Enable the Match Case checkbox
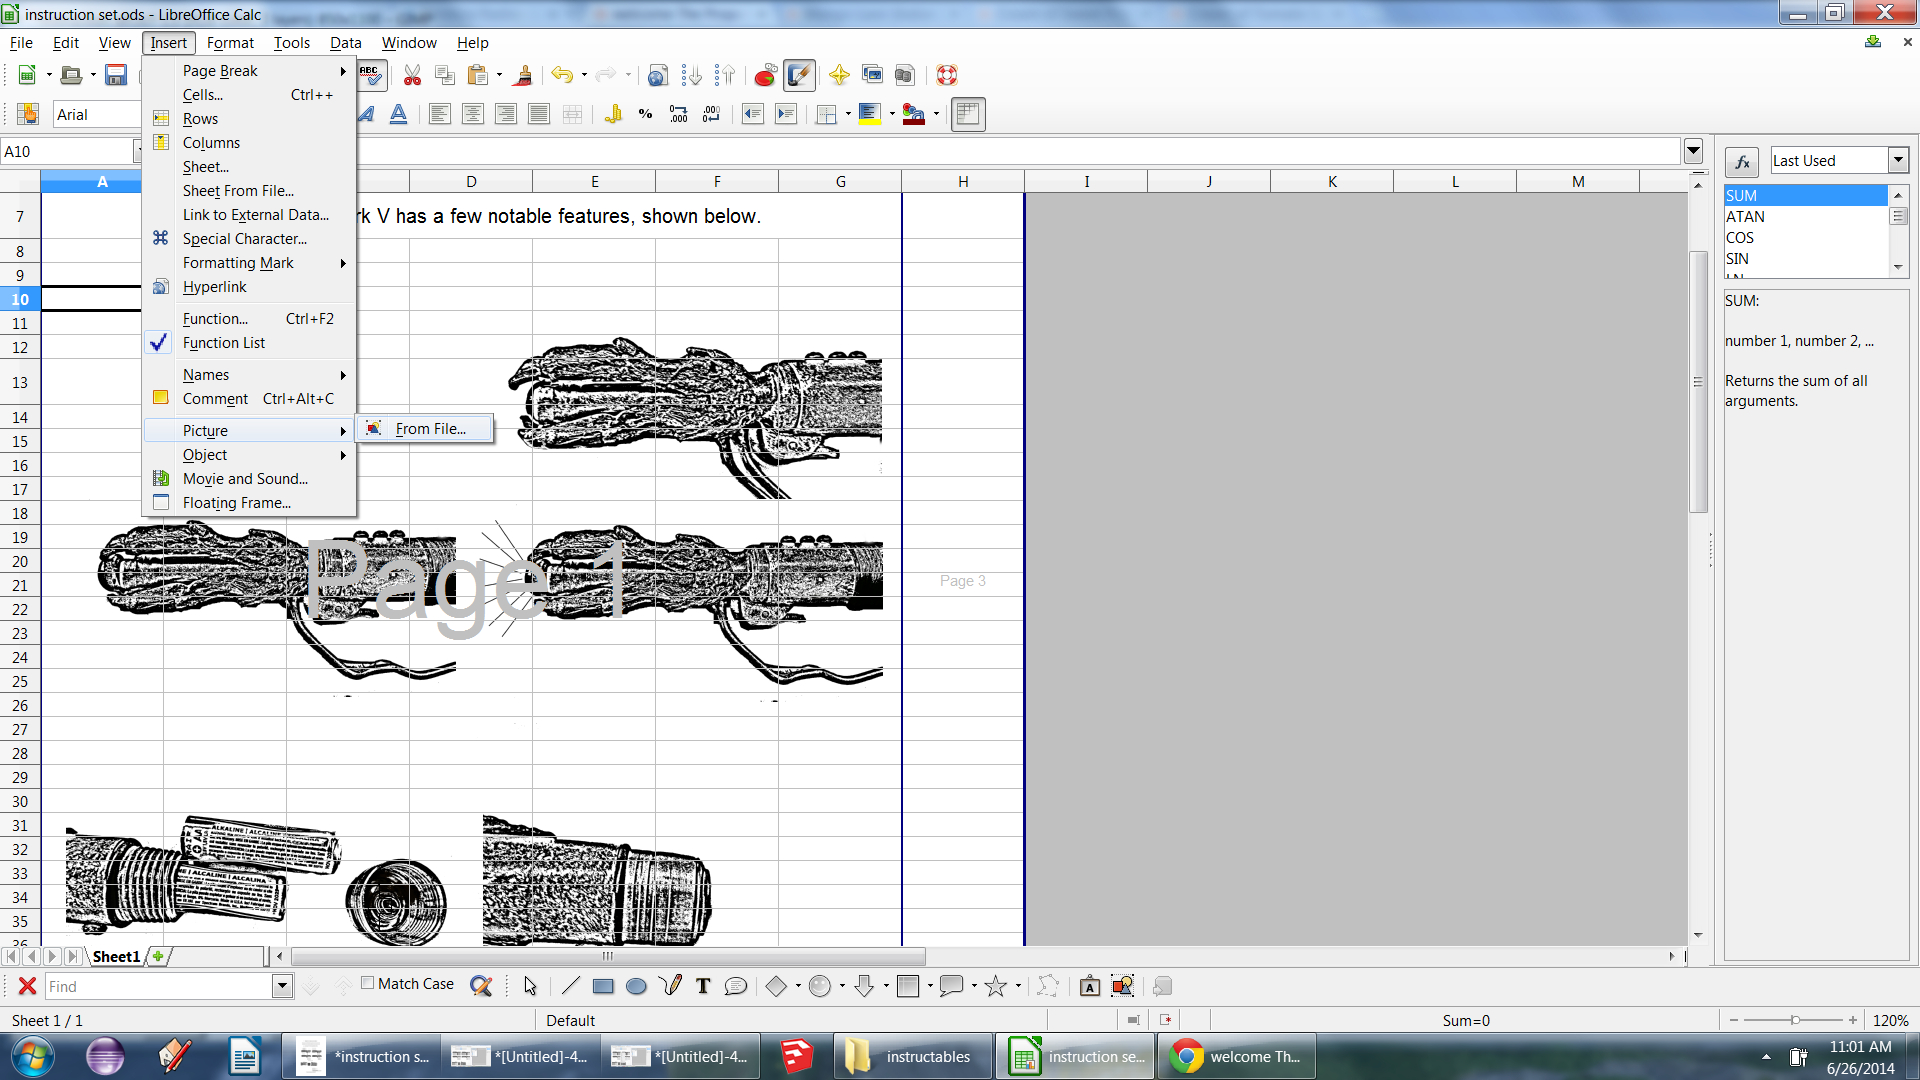 pos(368,983)
